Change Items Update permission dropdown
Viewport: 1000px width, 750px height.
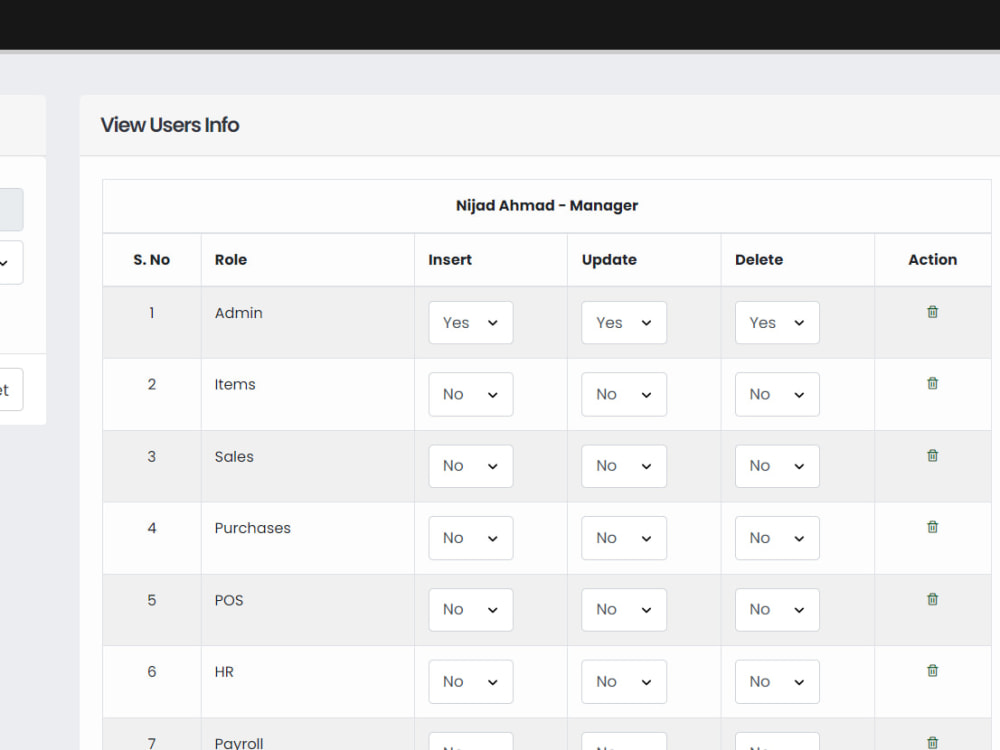[x=624, y=394]
